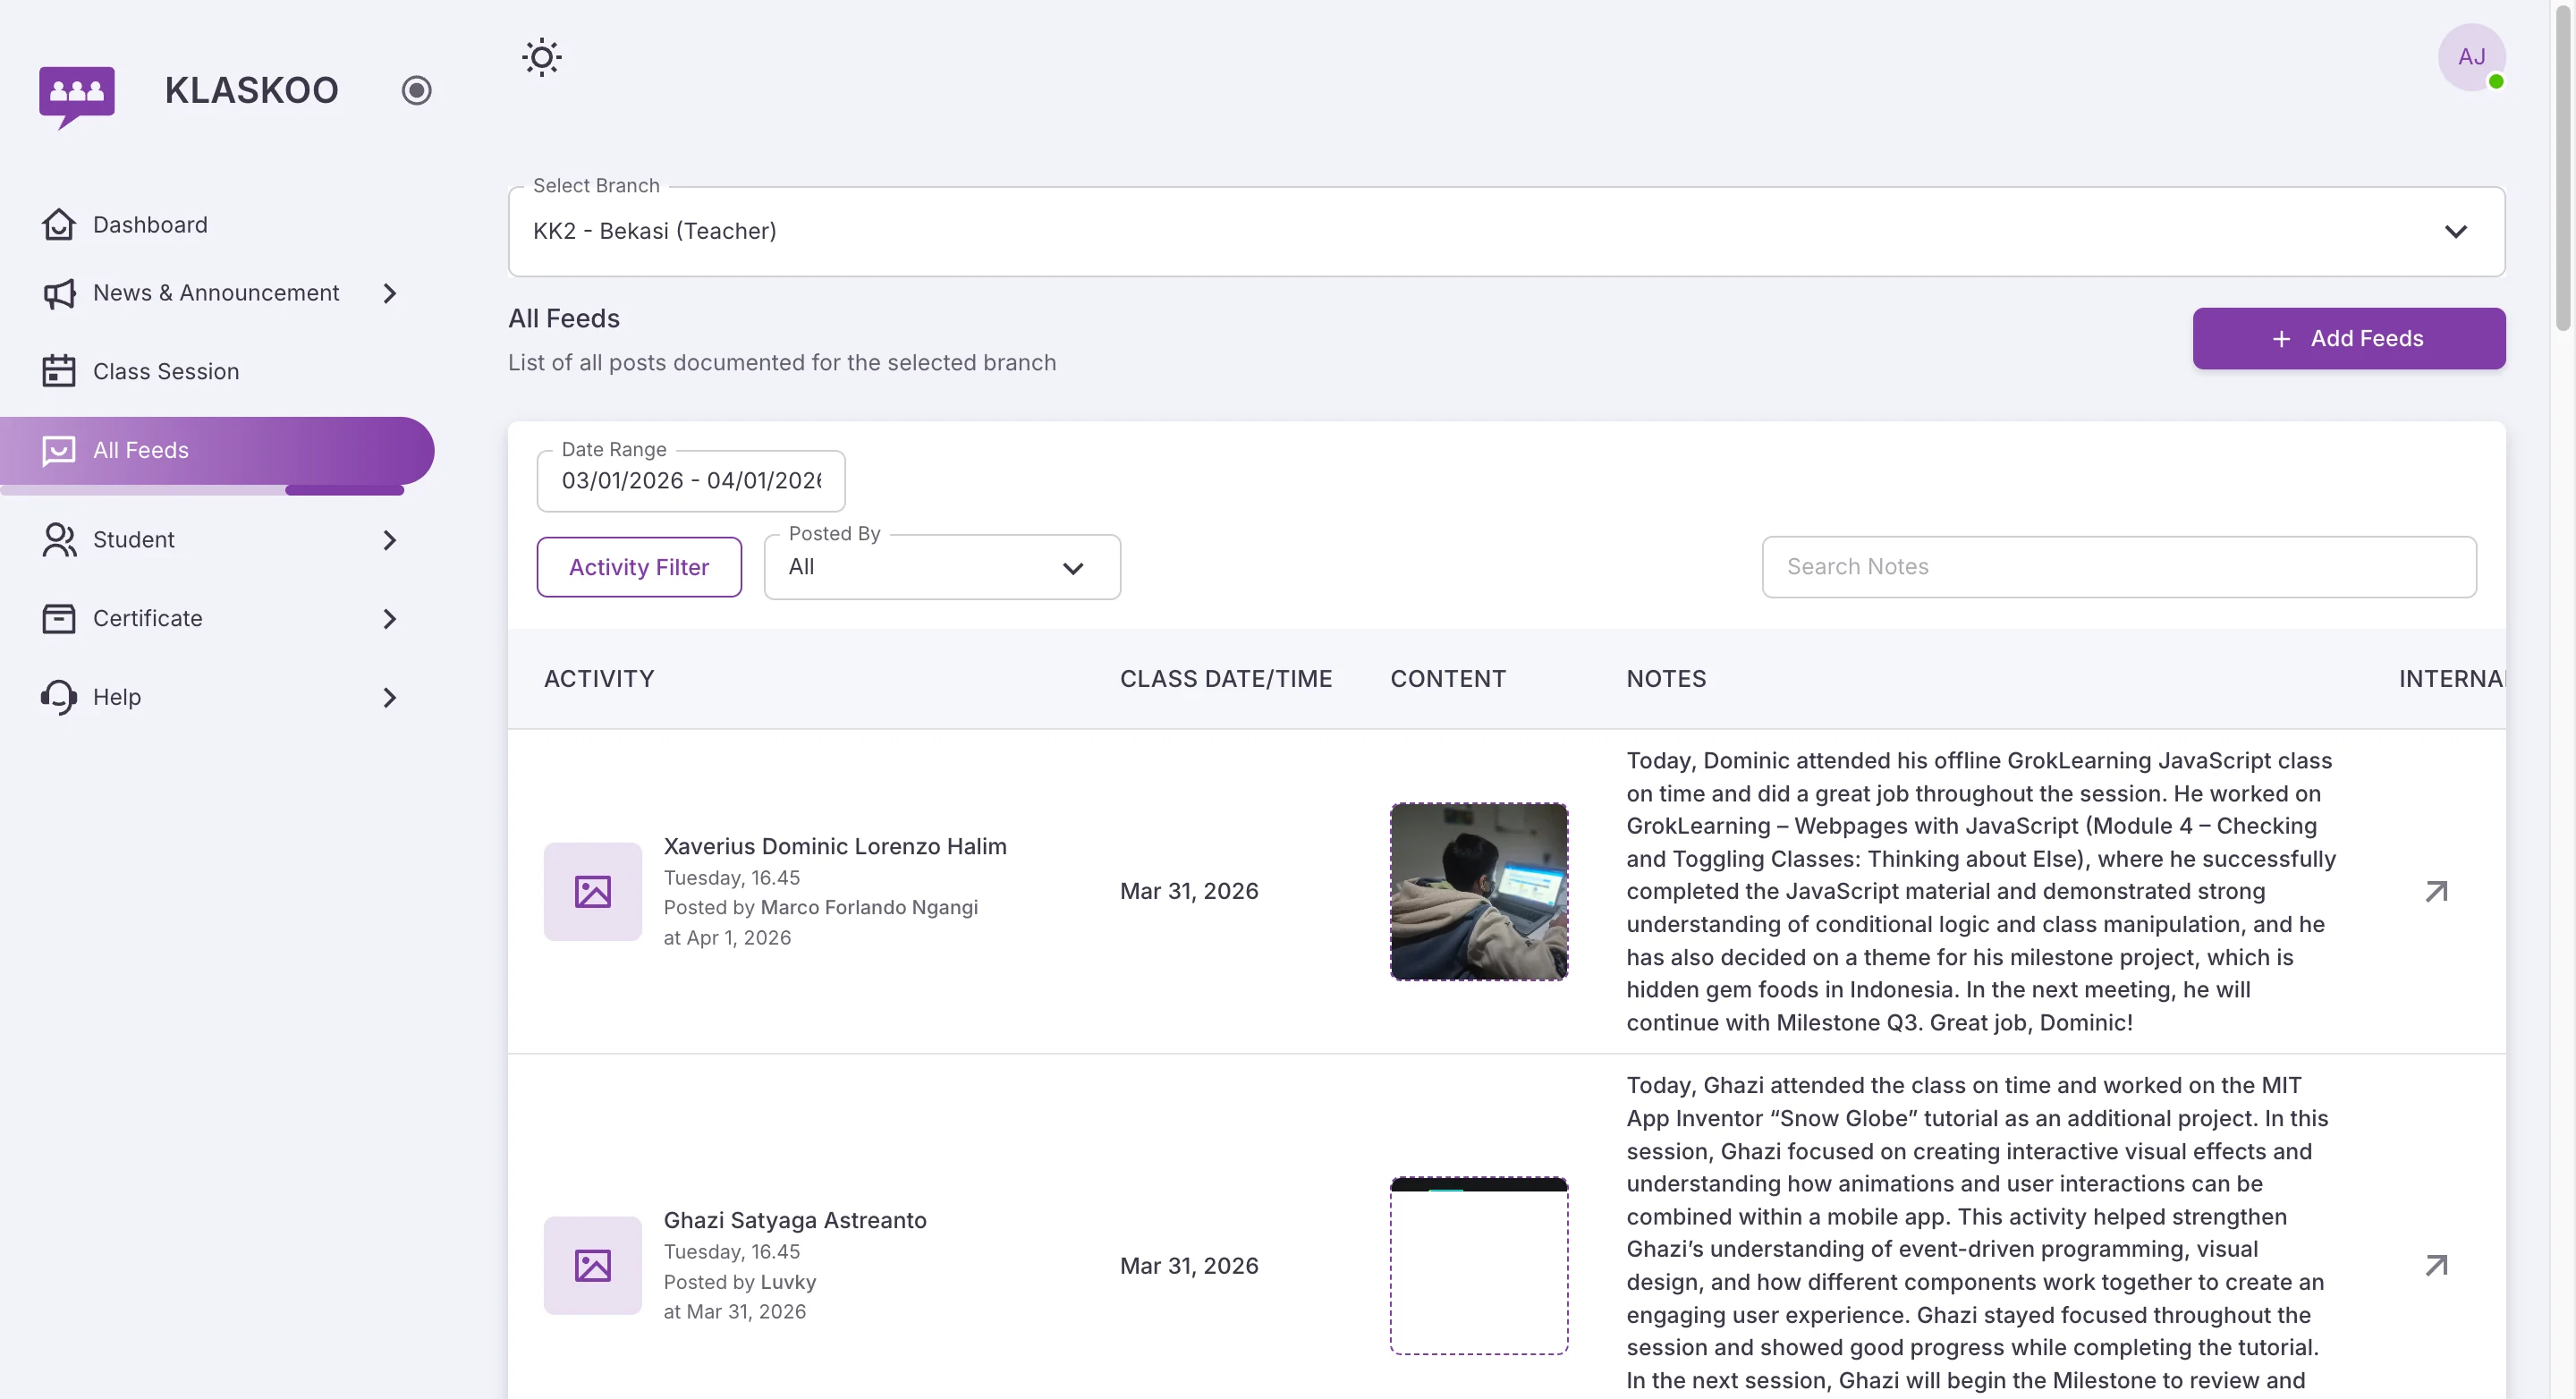
Task: Toggle the theme using the sun icon
Action: 541,57
